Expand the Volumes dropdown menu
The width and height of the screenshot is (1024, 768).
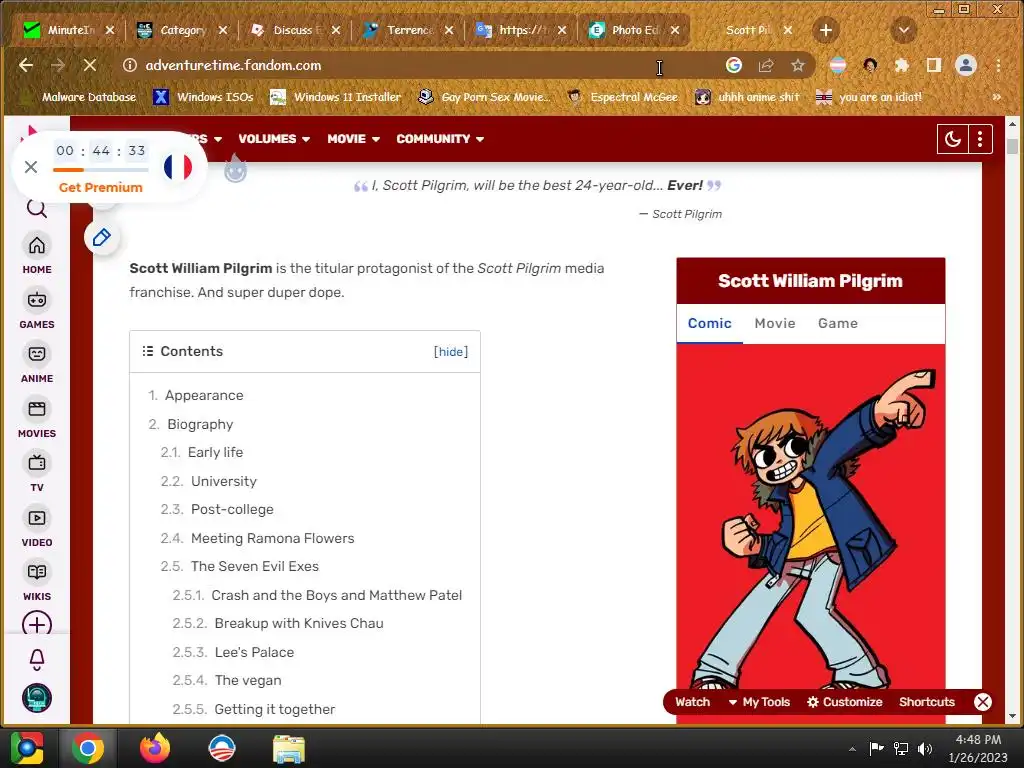click(274, 139)
